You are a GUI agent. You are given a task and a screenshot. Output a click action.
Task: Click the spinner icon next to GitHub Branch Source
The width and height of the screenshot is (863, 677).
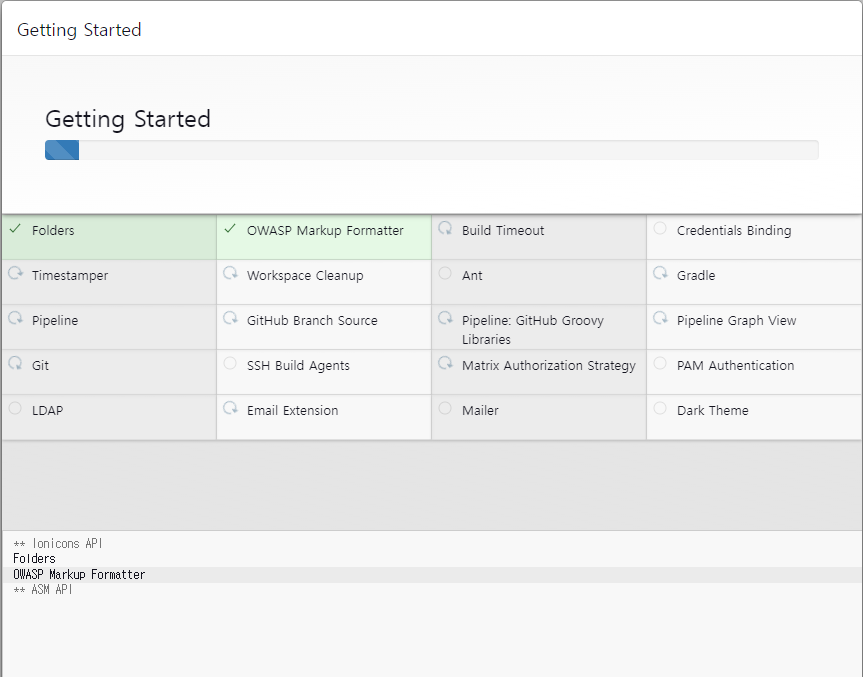(x=230, y=318)
